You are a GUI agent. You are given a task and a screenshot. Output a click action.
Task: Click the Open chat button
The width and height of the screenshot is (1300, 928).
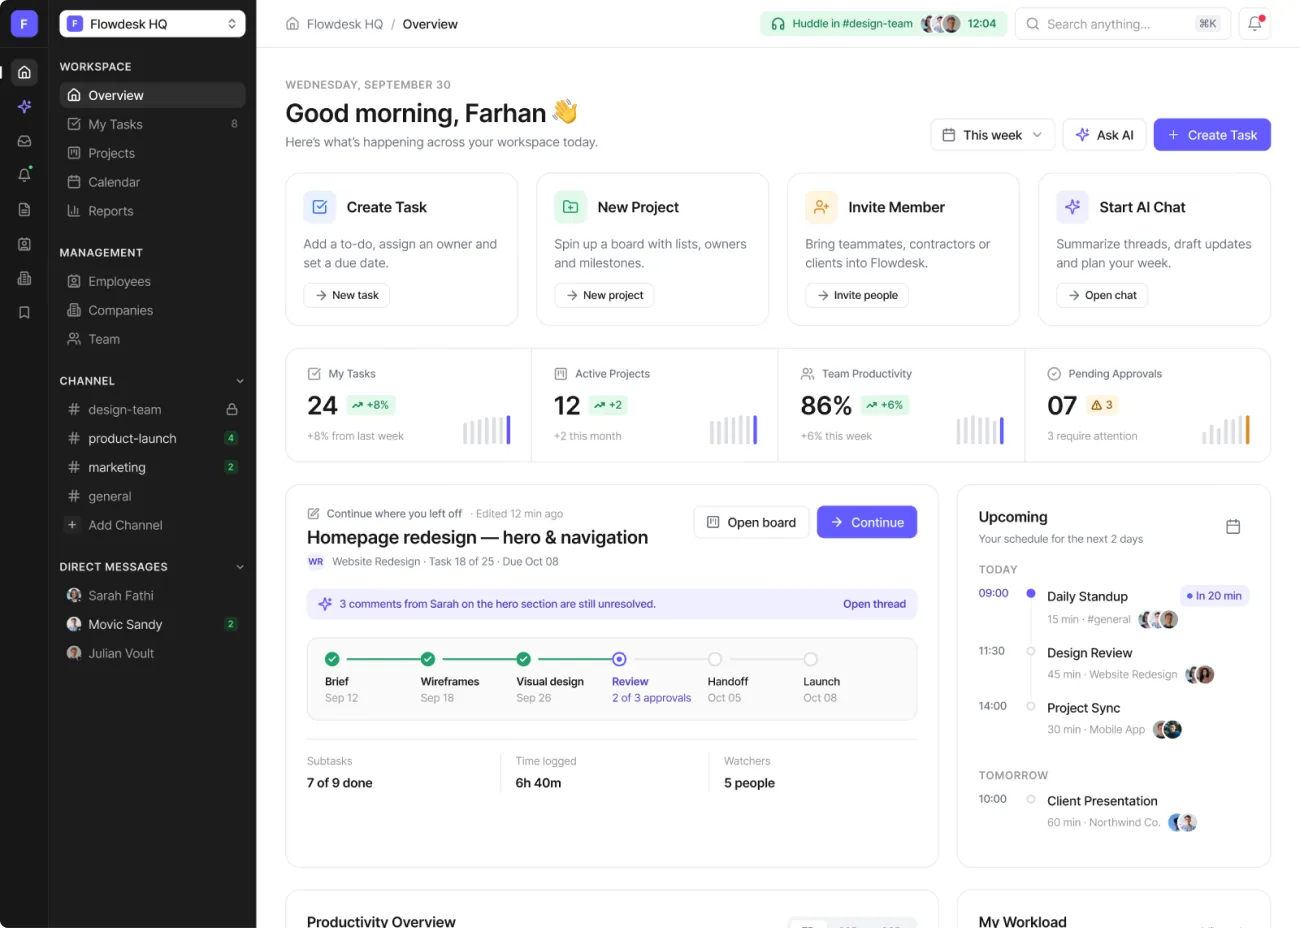[1101, 295]
